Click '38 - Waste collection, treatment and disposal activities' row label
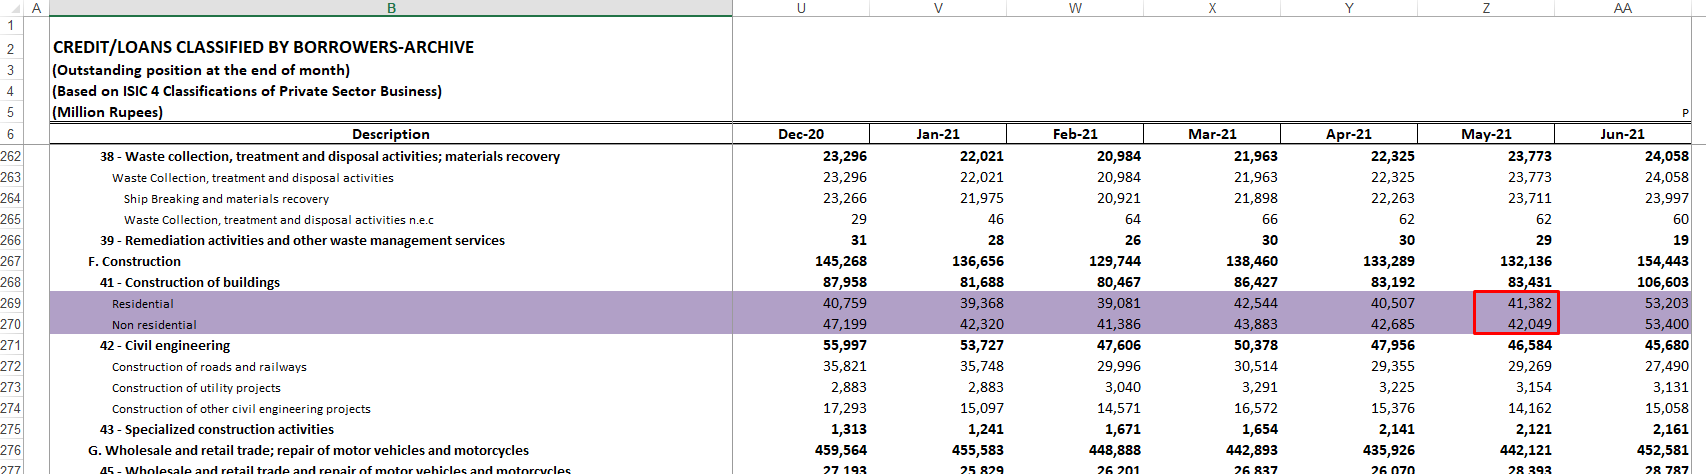This screenshot has height=474, width=1706. point(330,156)
